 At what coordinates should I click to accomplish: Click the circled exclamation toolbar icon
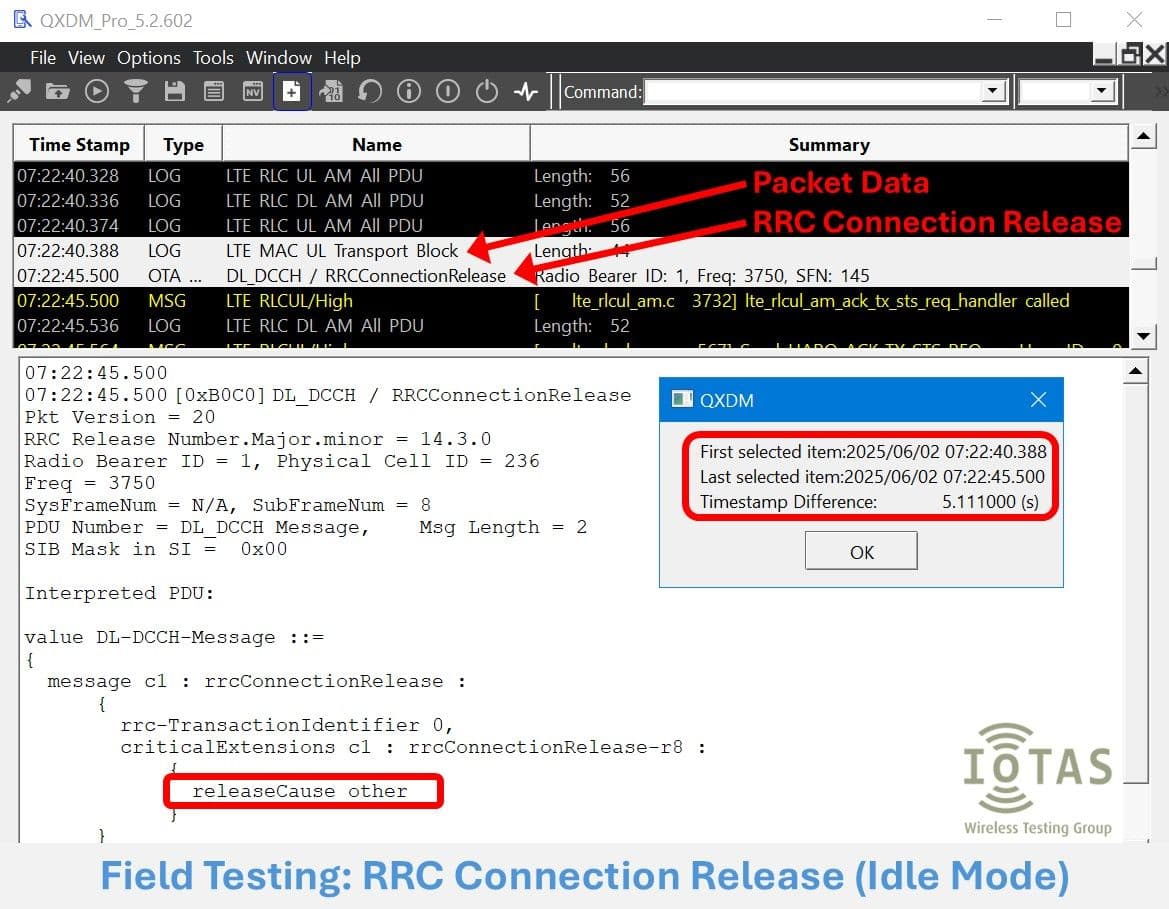(448, 92)
